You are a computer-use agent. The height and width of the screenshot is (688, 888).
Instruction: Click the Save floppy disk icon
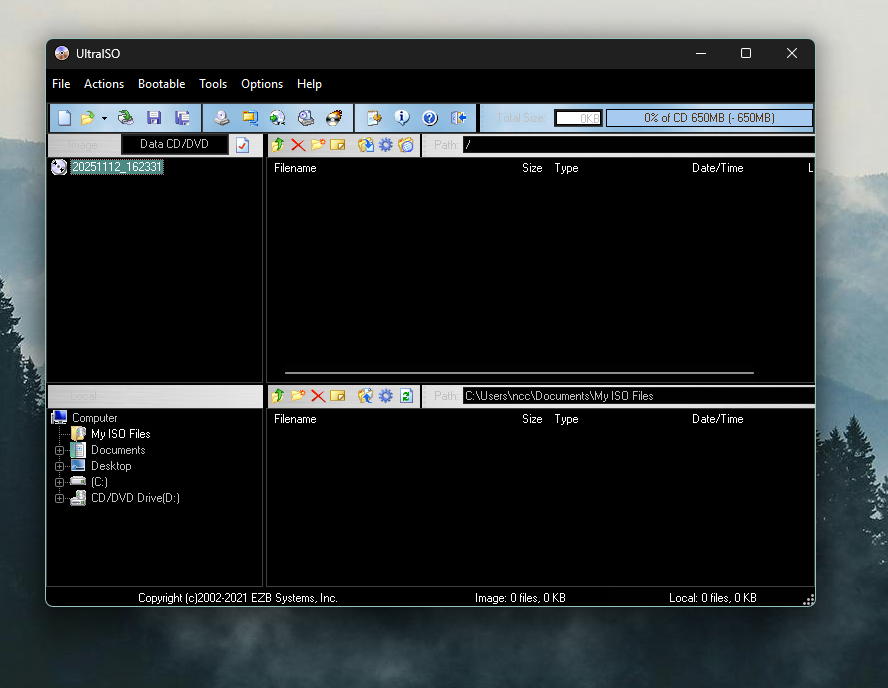coord(154,118)
